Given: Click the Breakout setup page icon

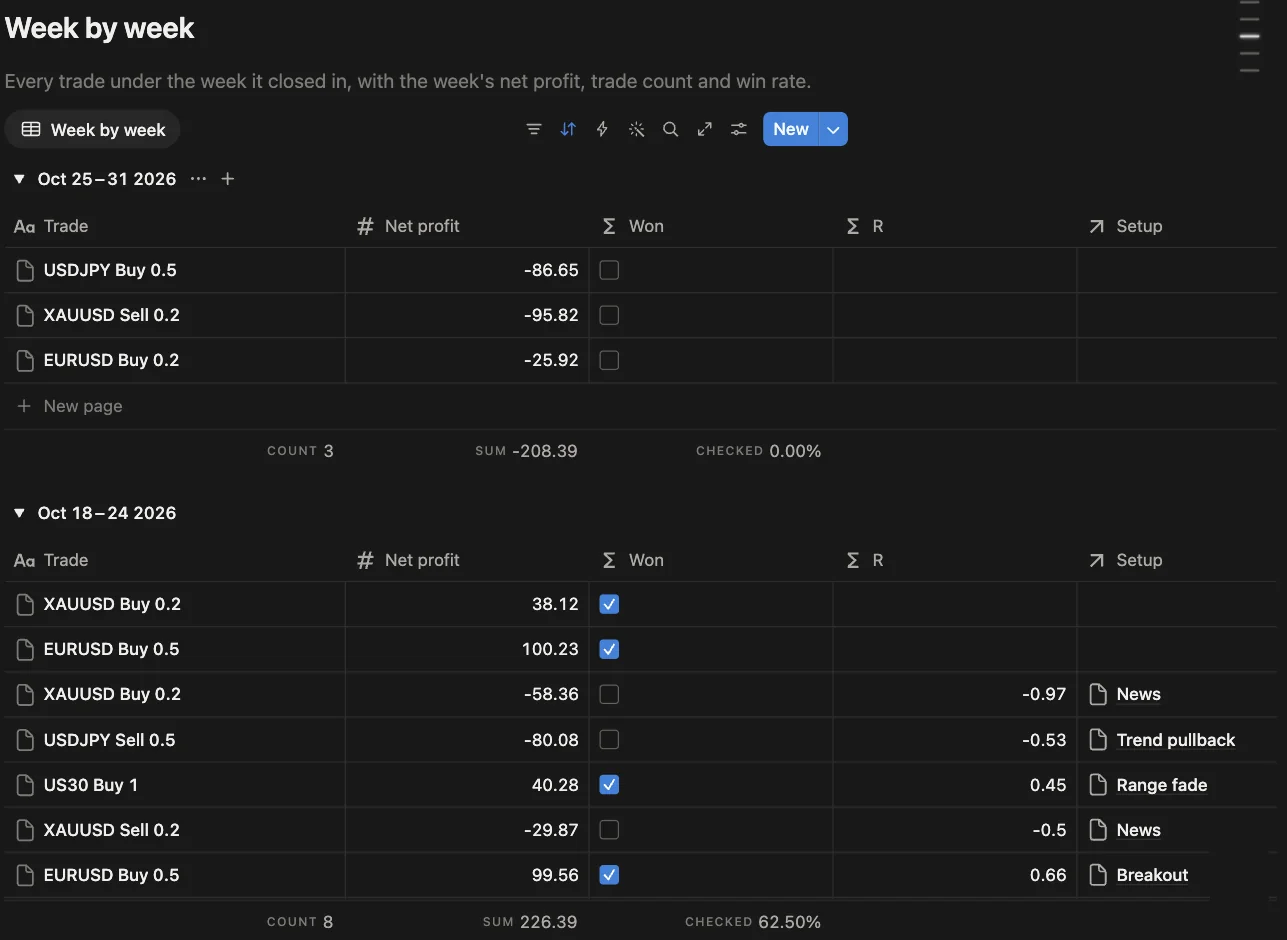Looking at the screenshot, I should [1098, 875].
